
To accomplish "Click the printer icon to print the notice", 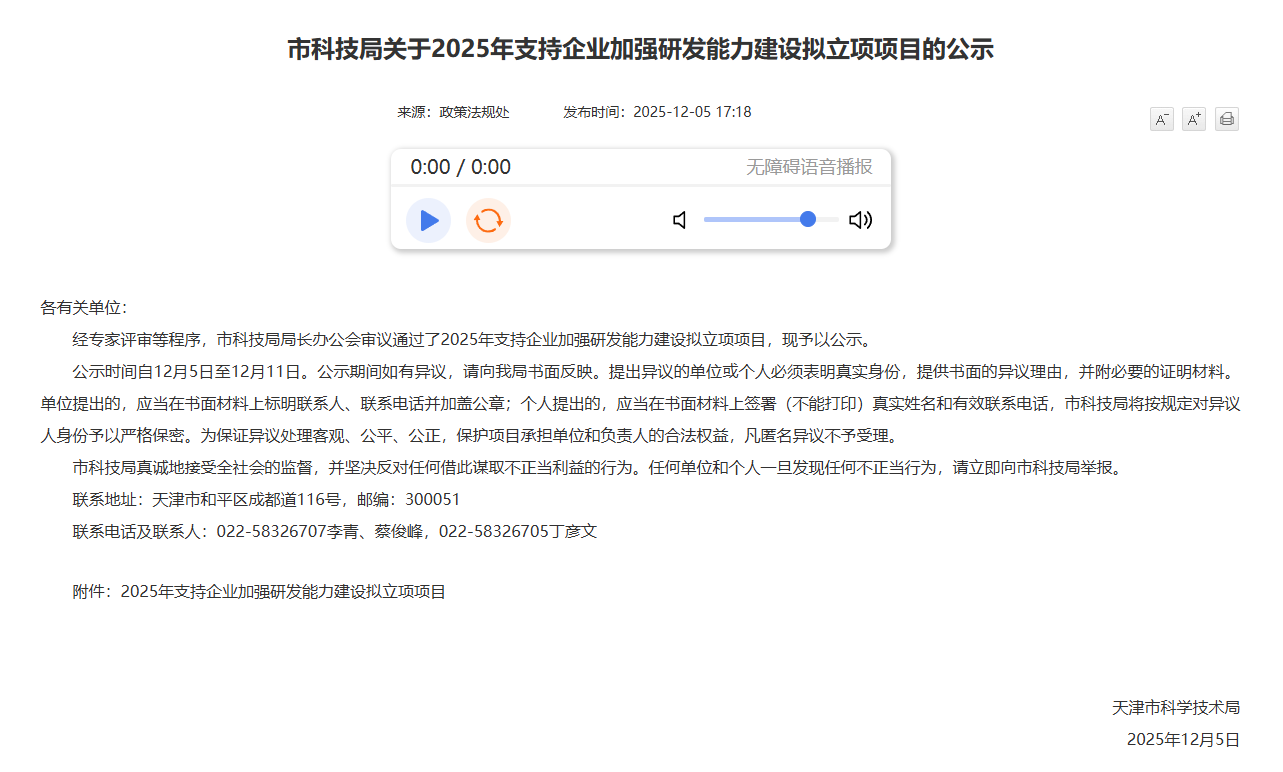I will pyautogui.click(x=1225, y=118).
